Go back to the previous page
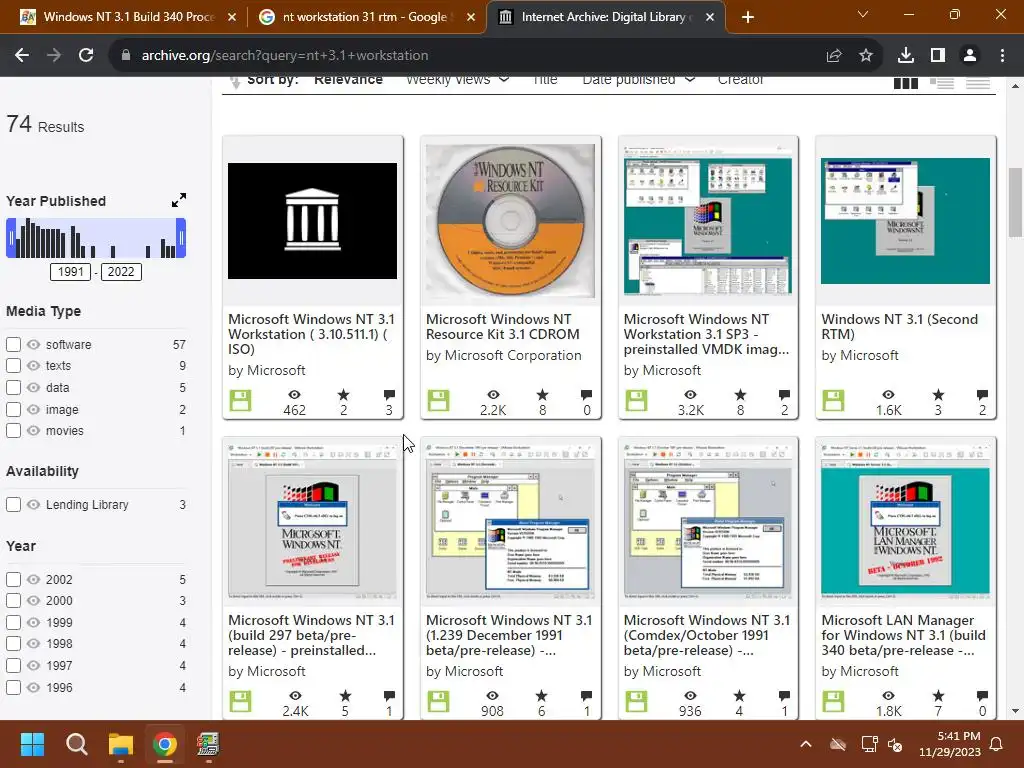 [x=22, y=56]
